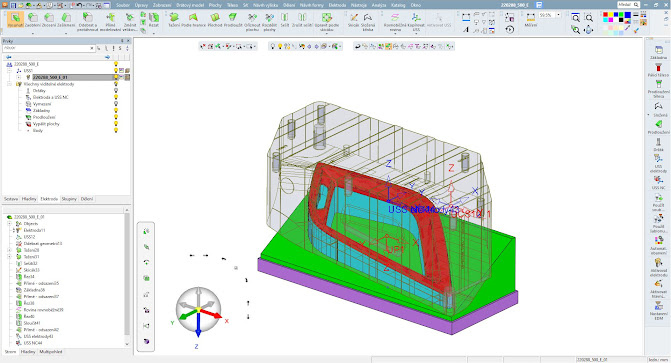The width and height of the screenshot is (671, 363).
Task: Toggle bulb for Všechny viditelné elektrody
Action: click(x=116, y=84)
